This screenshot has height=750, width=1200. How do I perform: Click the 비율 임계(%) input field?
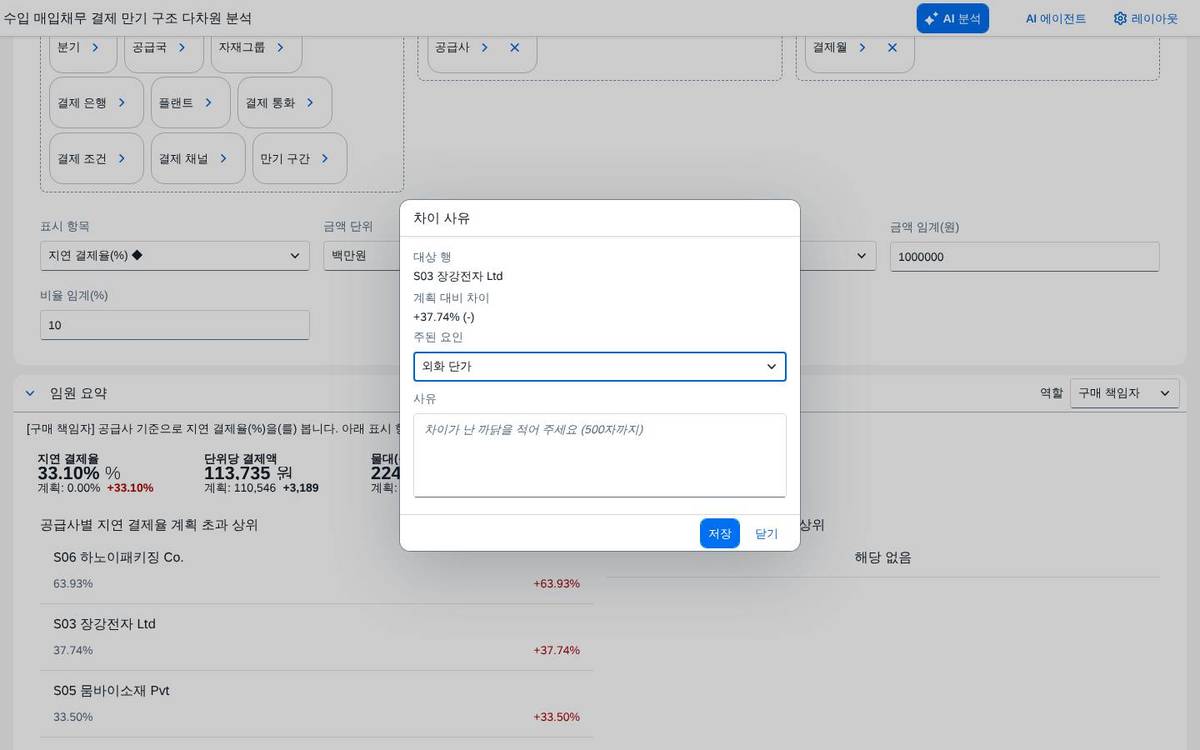point(175,325)
